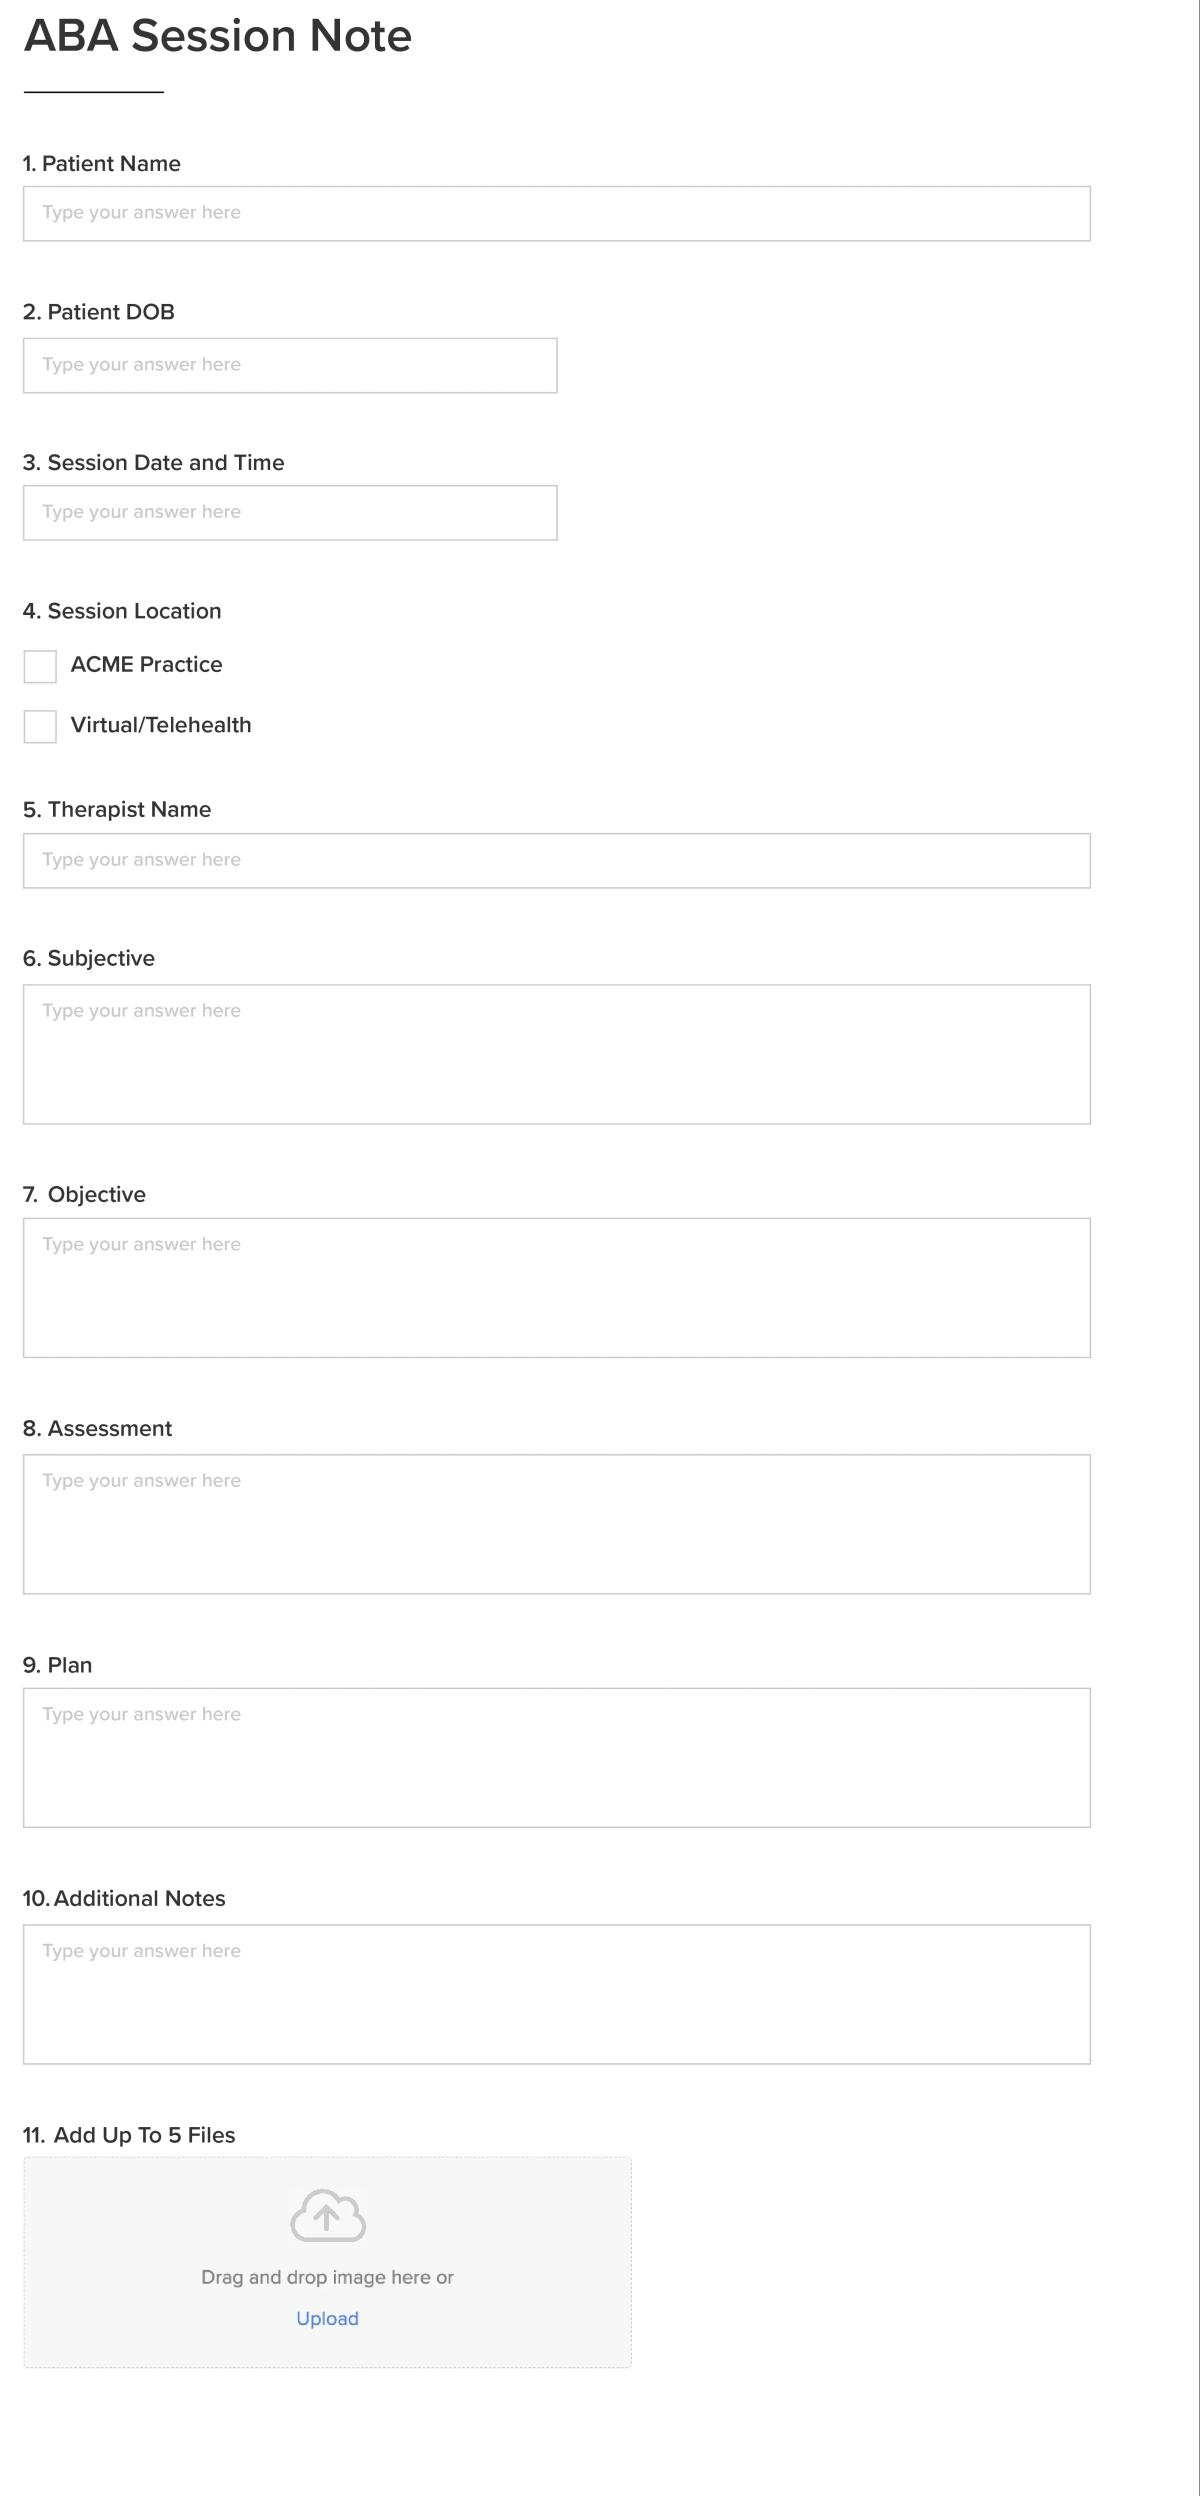Click the Upload link
Screen dimensions: 1200x2496
[x=327, y=2319]
